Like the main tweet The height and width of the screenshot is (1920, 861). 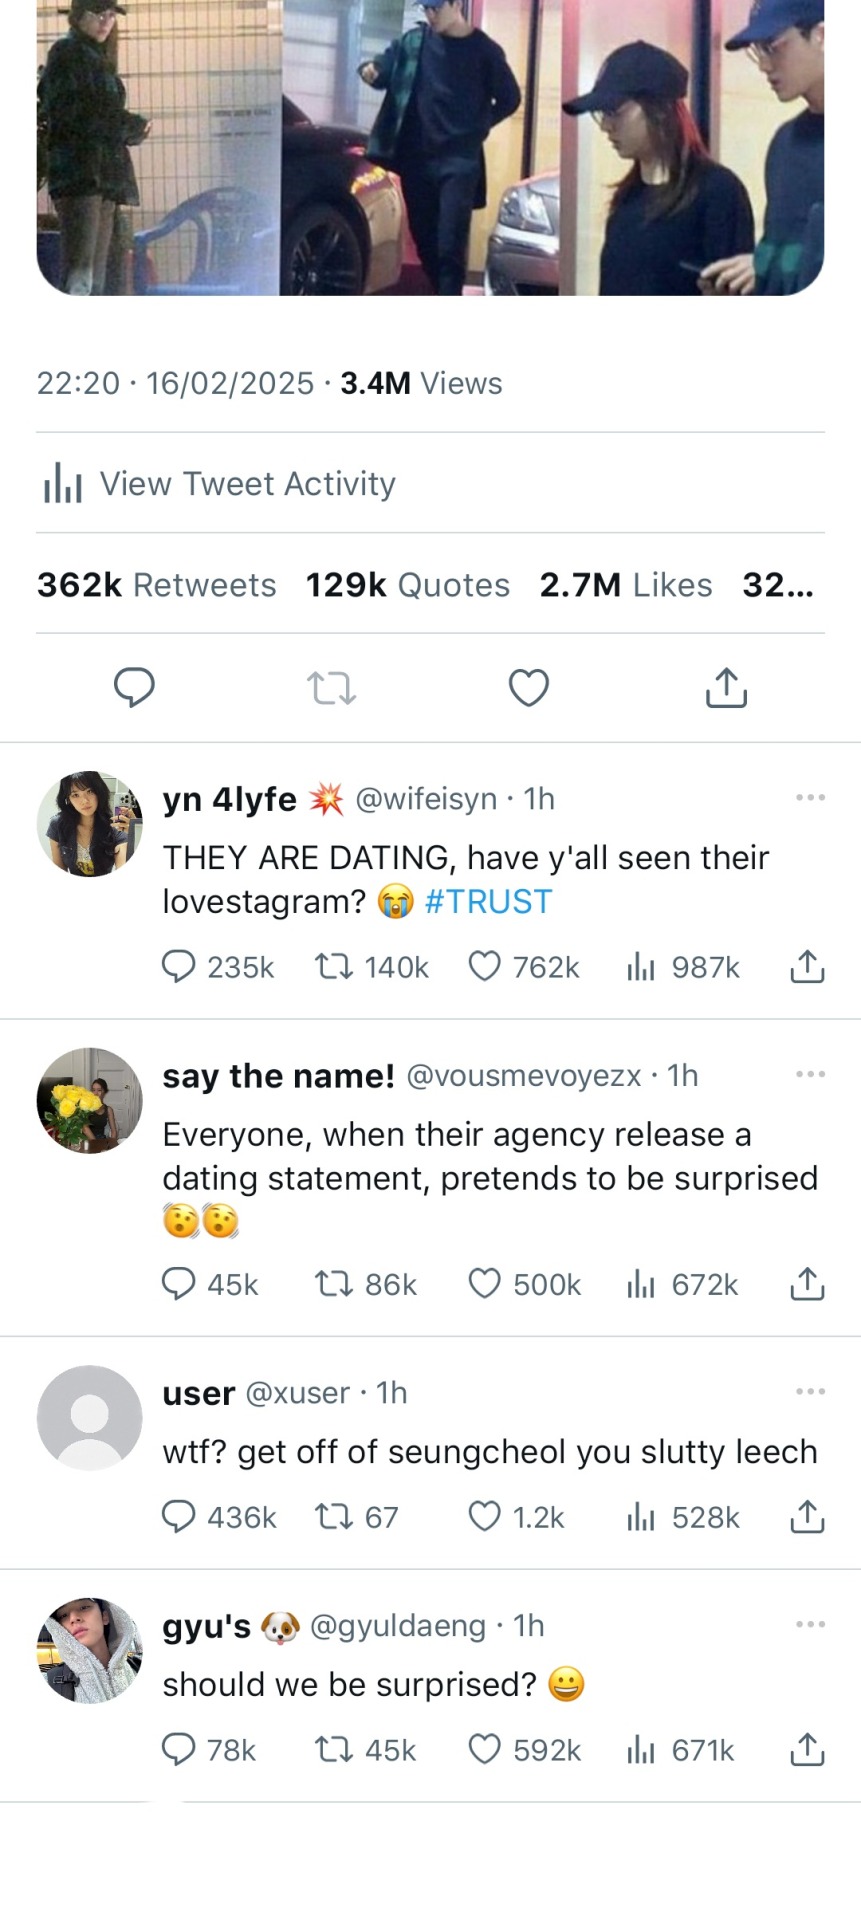(x=529, y=688)
